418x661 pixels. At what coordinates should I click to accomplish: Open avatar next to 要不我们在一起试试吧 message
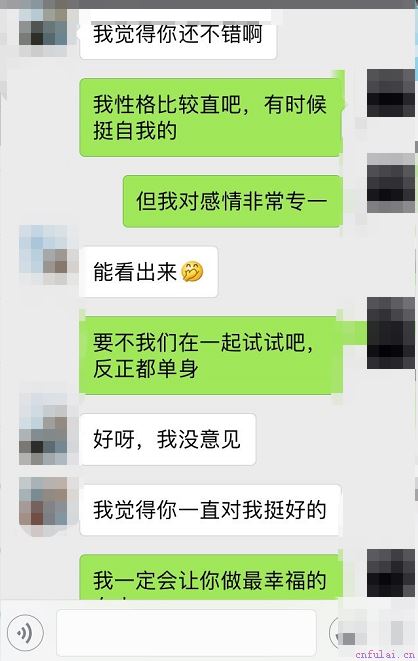(391, 333)
